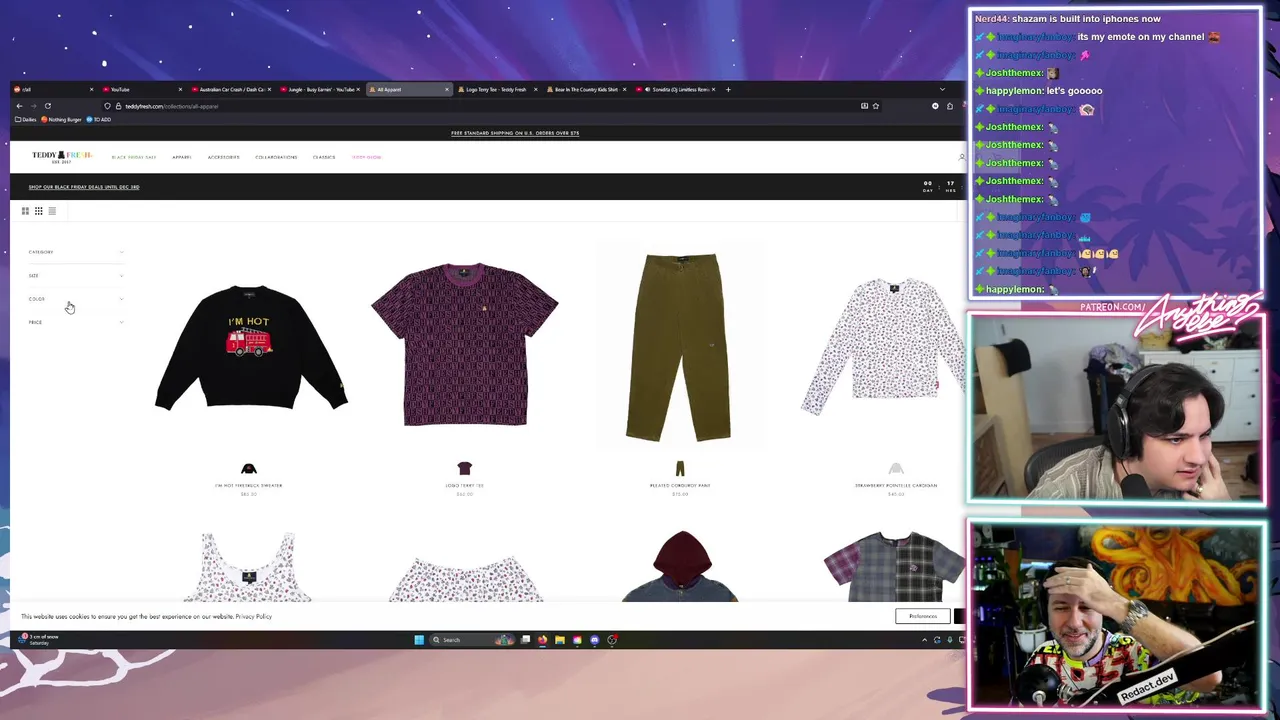Bookmark this page with the star icon
1280x720 pixels.
tap(876, 106)
